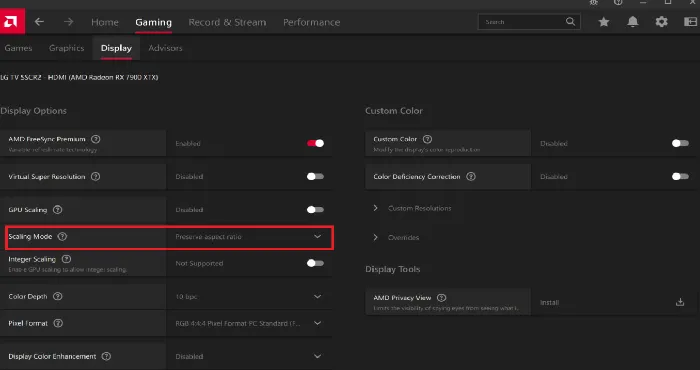Switch to the Advisors tab
This screenshot has height=370, width=700.
pos(165,48)
